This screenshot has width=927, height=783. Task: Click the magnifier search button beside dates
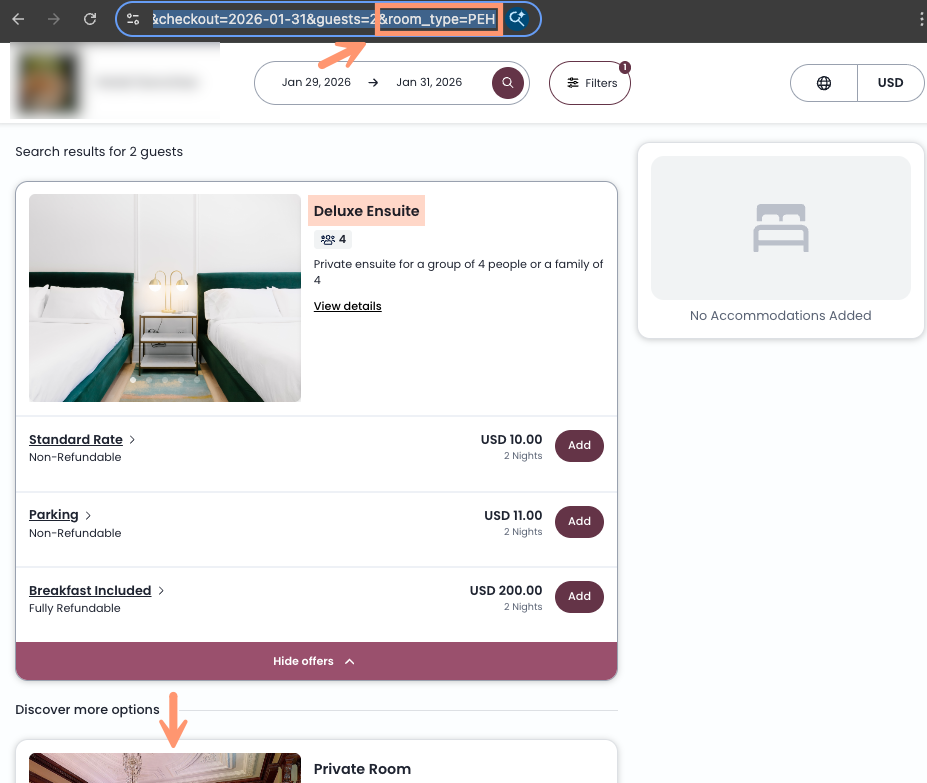click(x=508, y=83)
